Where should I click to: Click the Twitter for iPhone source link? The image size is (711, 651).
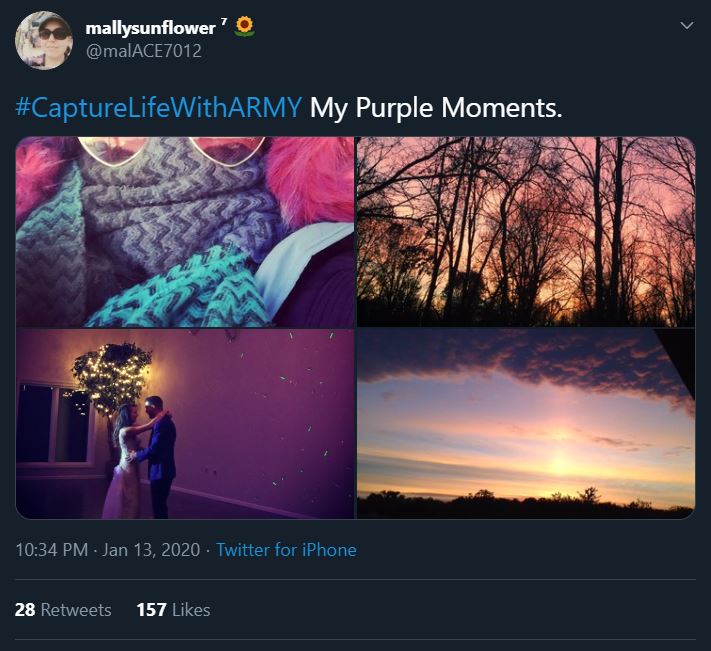[x=286, y=549]
